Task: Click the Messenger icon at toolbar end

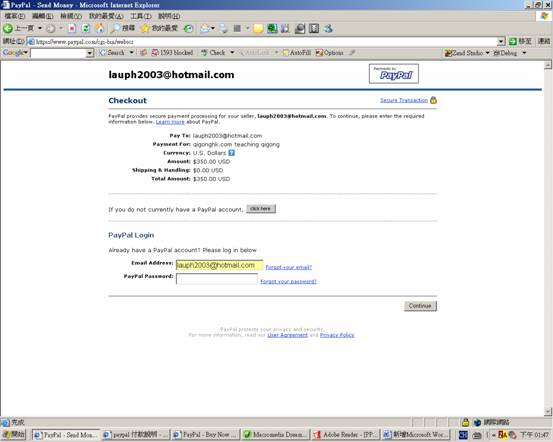Action: [x=328, y=29]
